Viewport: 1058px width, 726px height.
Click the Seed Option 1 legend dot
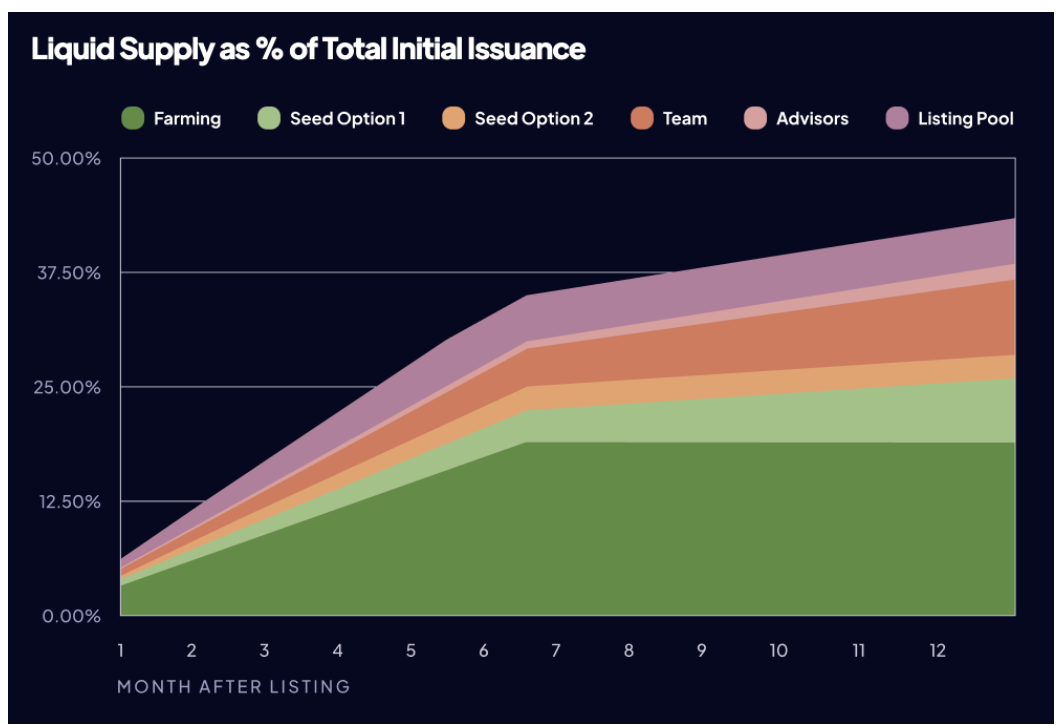(269, 118)
